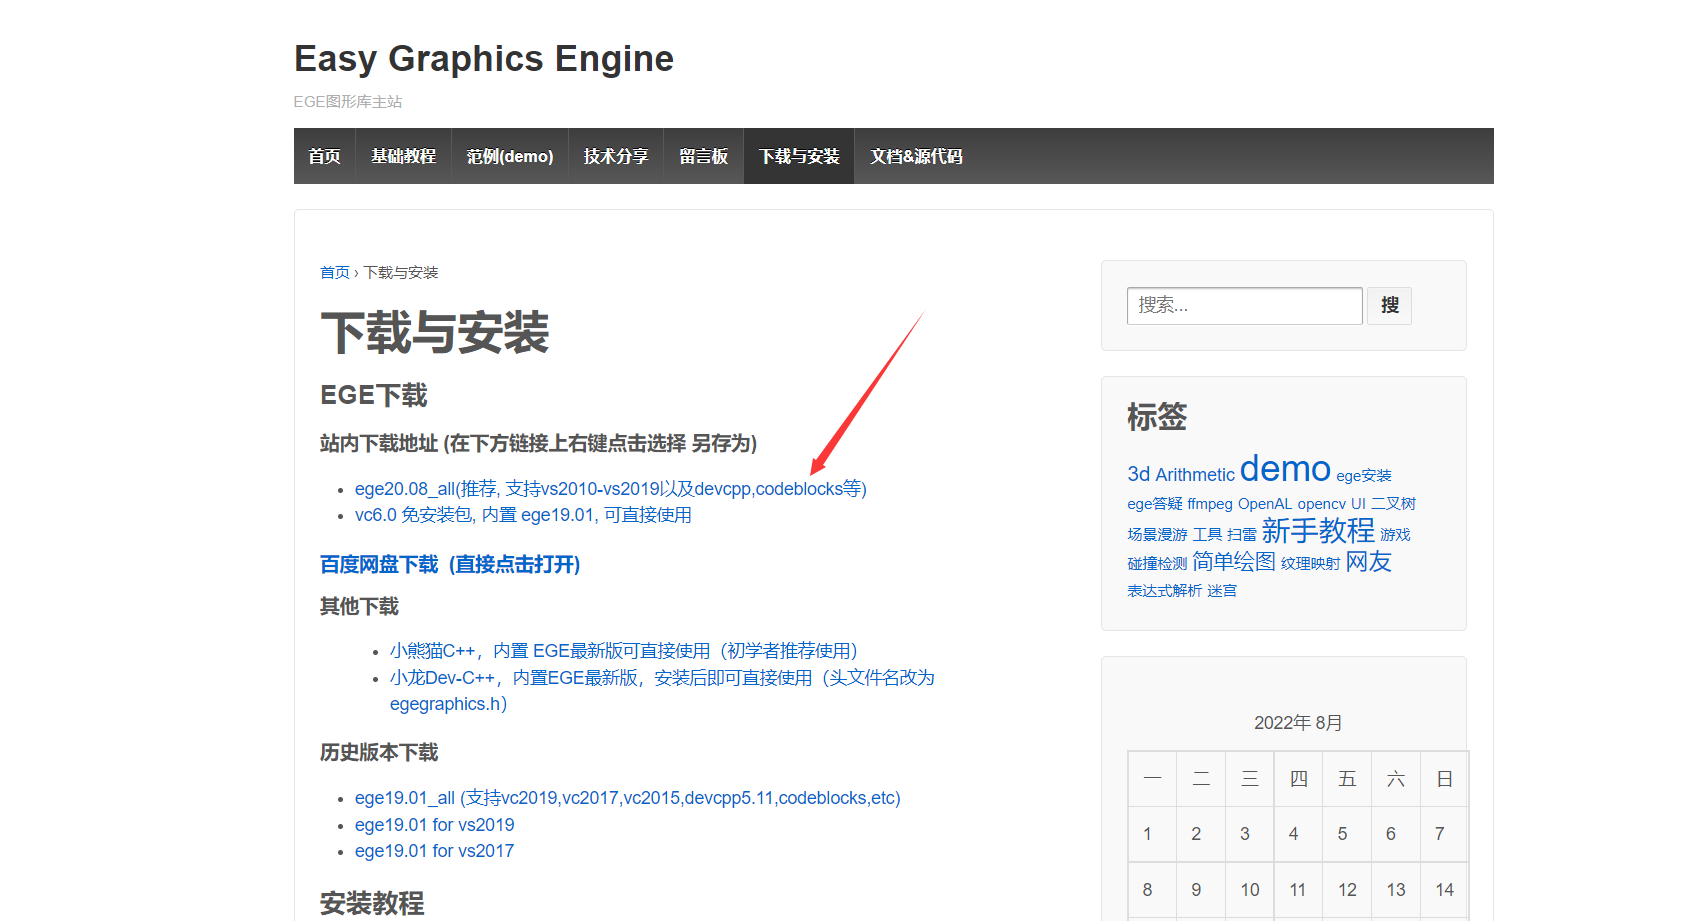Download ege19.01 for vs2019
Viewport: 1702px width, 921px height.
[x=434, y=825]
